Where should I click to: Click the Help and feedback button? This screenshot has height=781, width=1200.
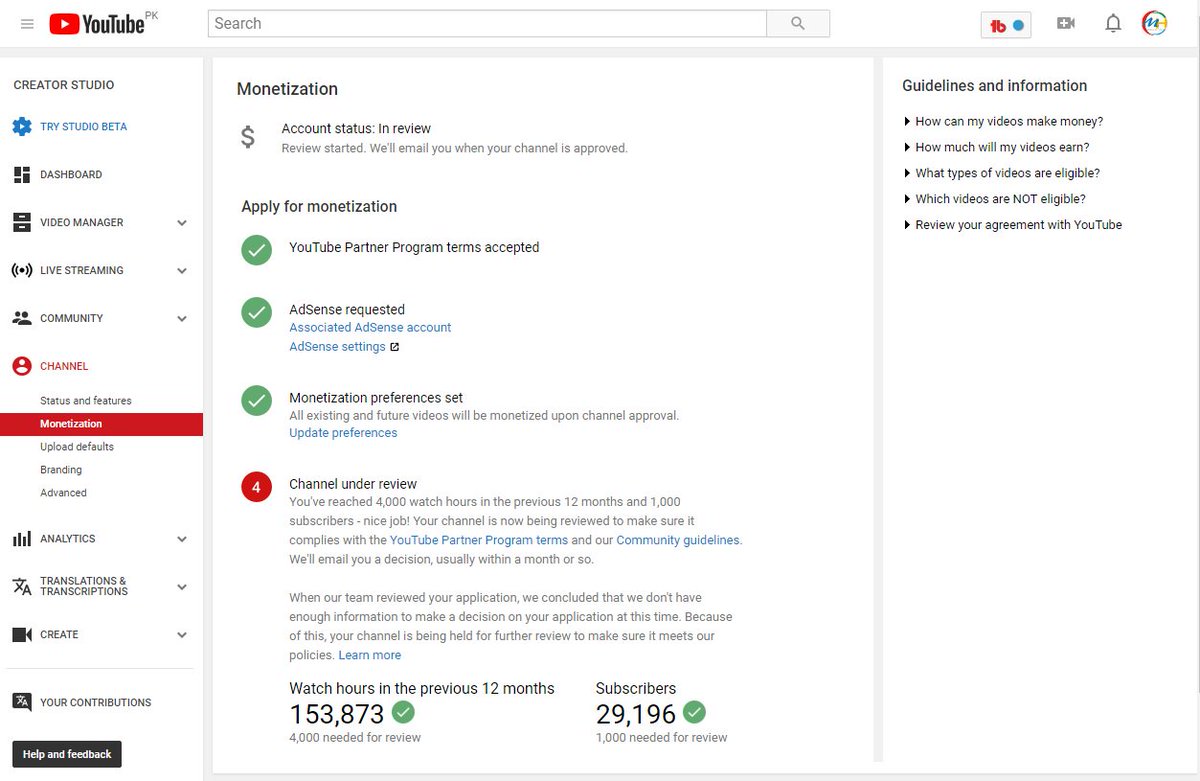pos(67,754)
